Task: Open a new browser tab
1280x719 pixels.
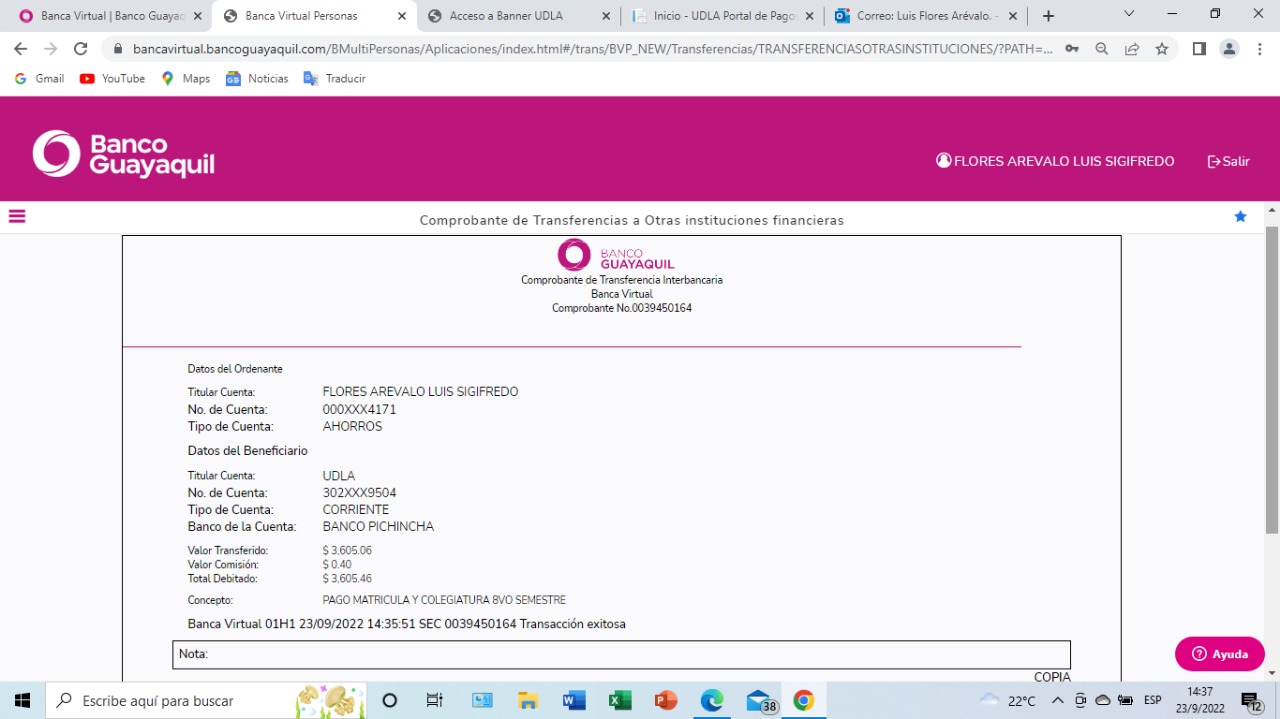Action: tap(1048, 16)
